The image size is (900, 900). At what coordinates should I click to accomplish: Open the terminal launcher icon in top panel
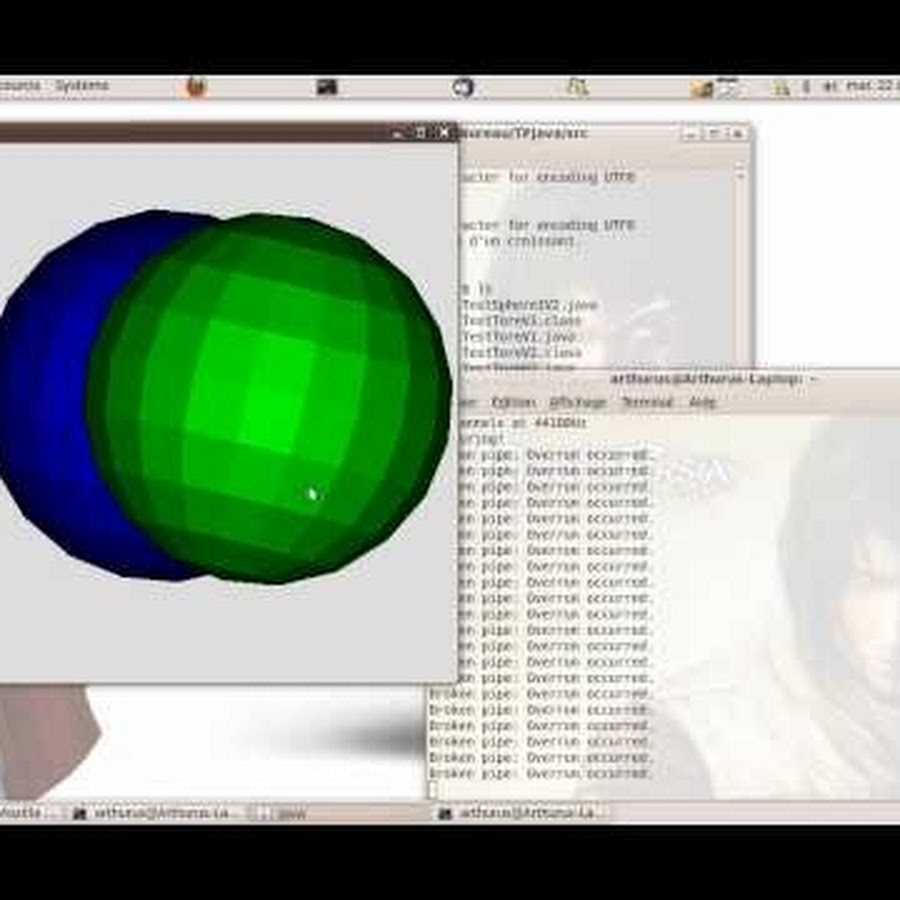[x=326, y=87]
